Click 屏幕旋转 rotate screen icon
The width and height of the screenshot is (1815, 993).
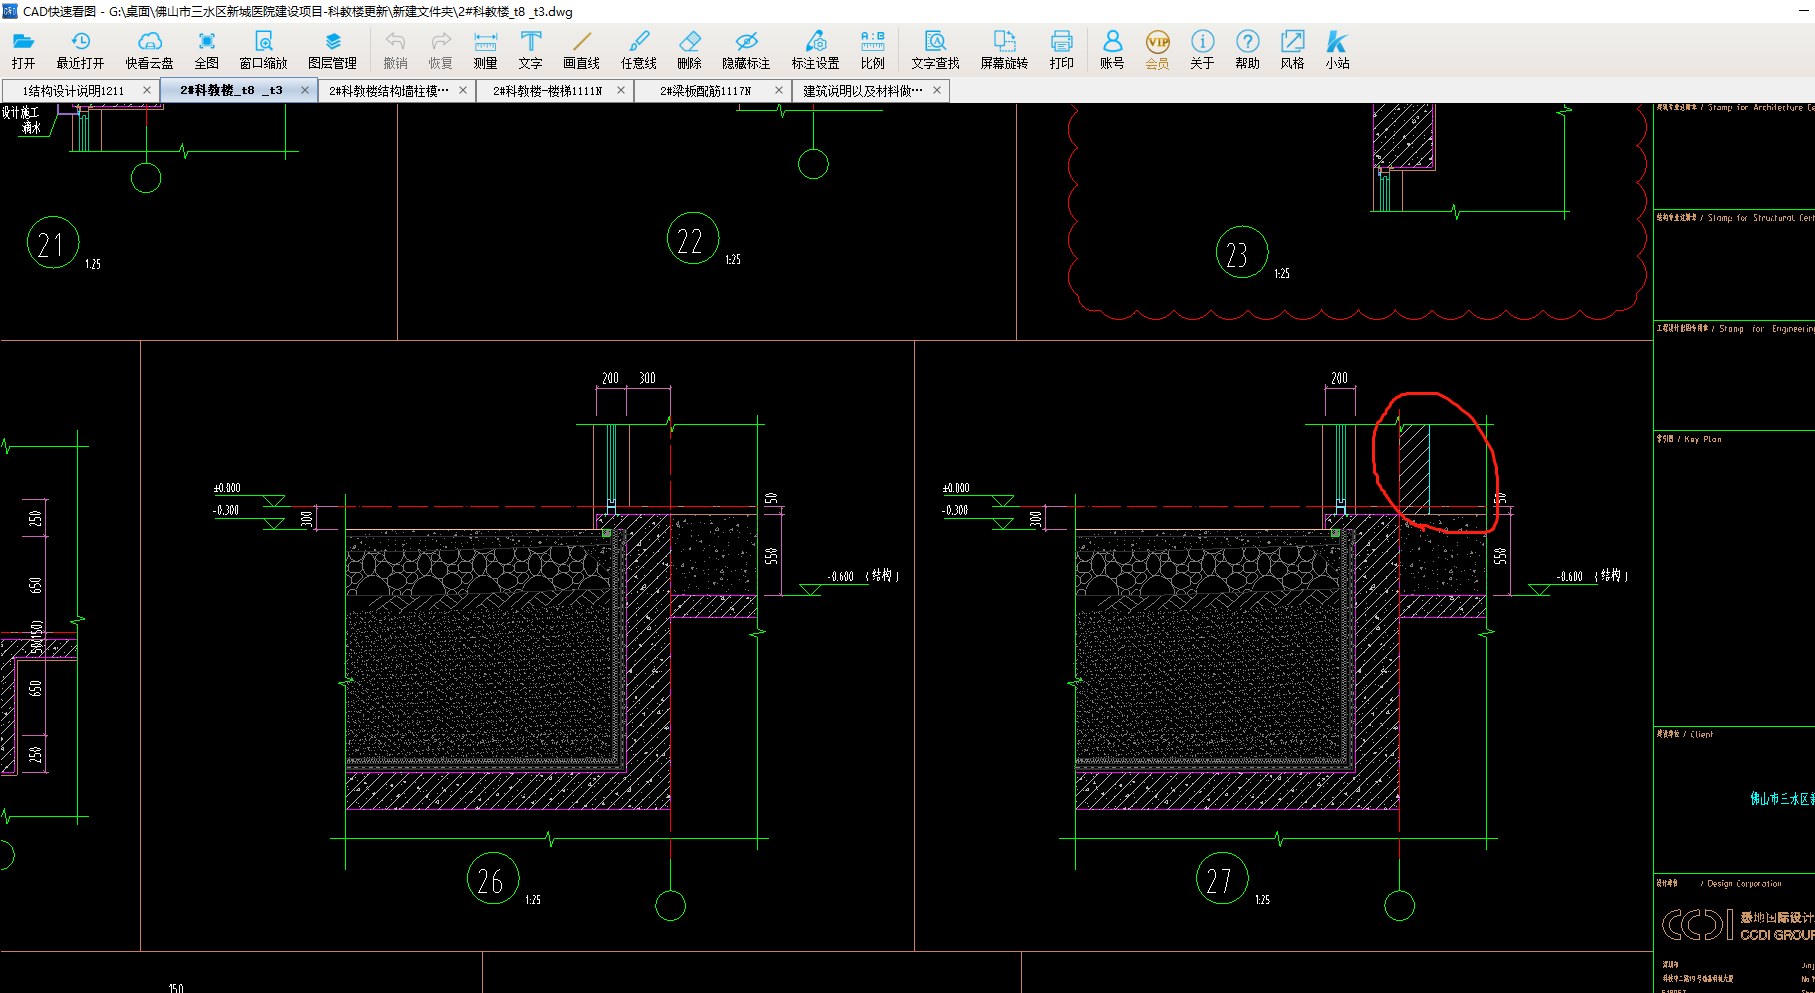tap(1004, 49)
